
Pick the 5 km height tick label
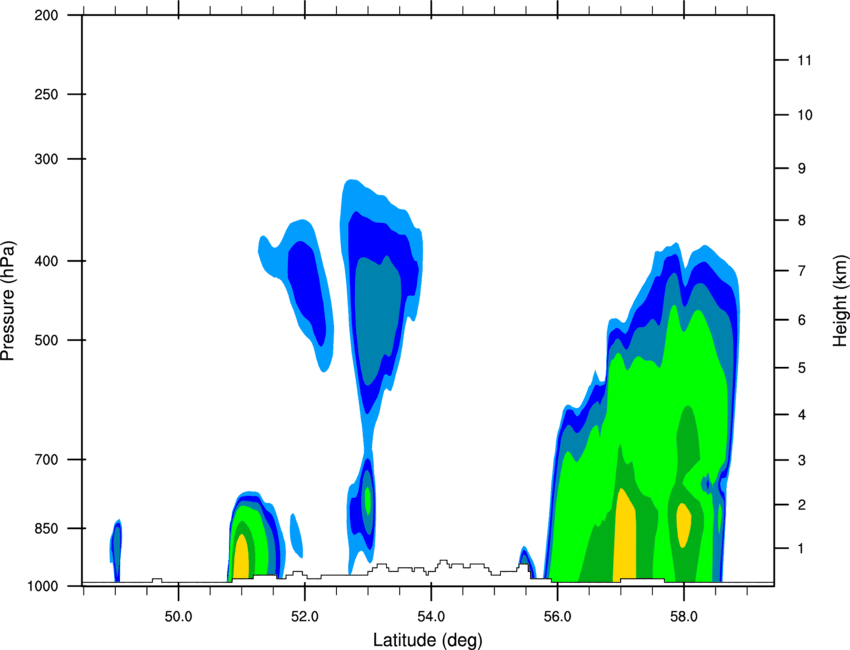(x=802, y=368)
